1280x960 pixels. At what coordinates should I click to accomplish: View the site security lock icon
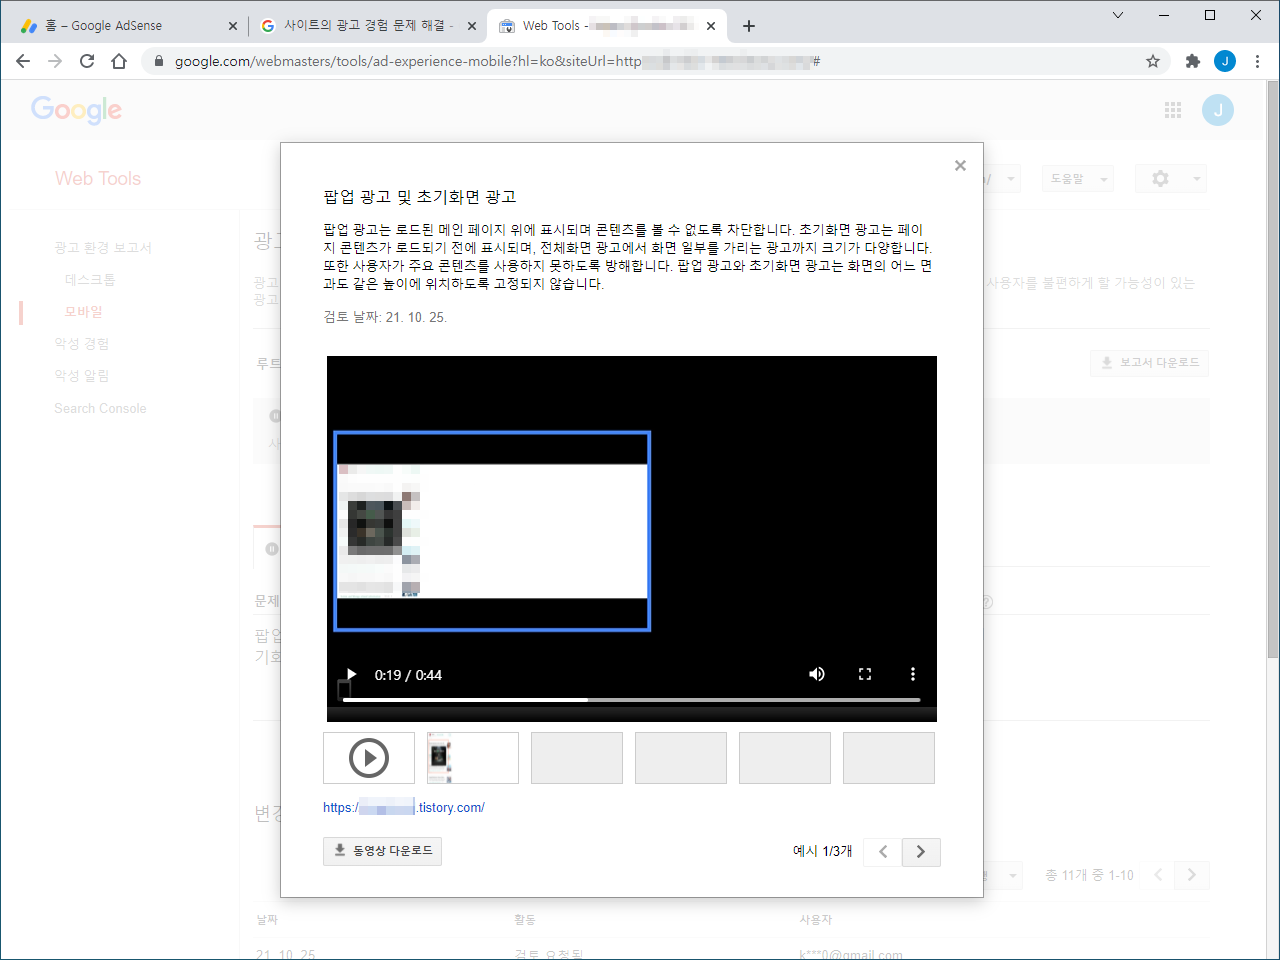pos(158,61)
